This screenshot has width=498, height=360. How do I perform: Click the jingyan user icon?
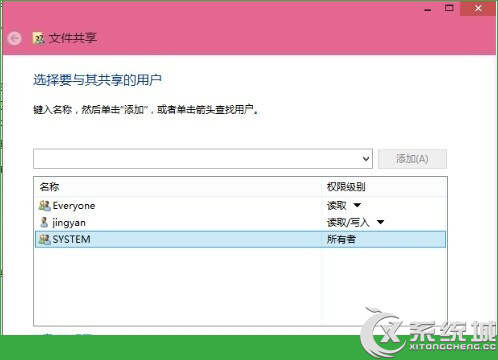click(x=44, y=222)
